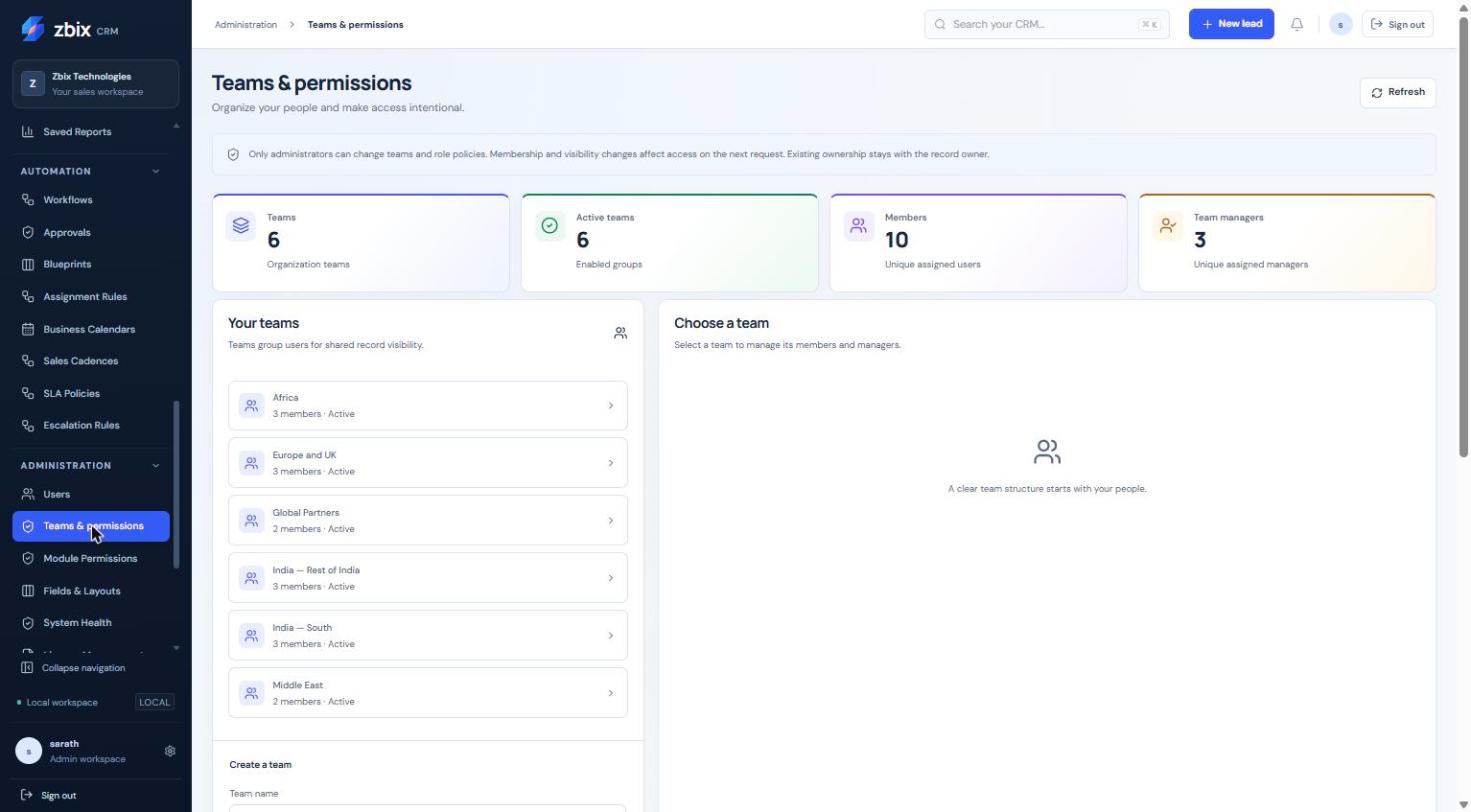The width and height of the screenshot is (1471, 812).
Task: Open the notifications bell icon
Action: (1297, 24)
